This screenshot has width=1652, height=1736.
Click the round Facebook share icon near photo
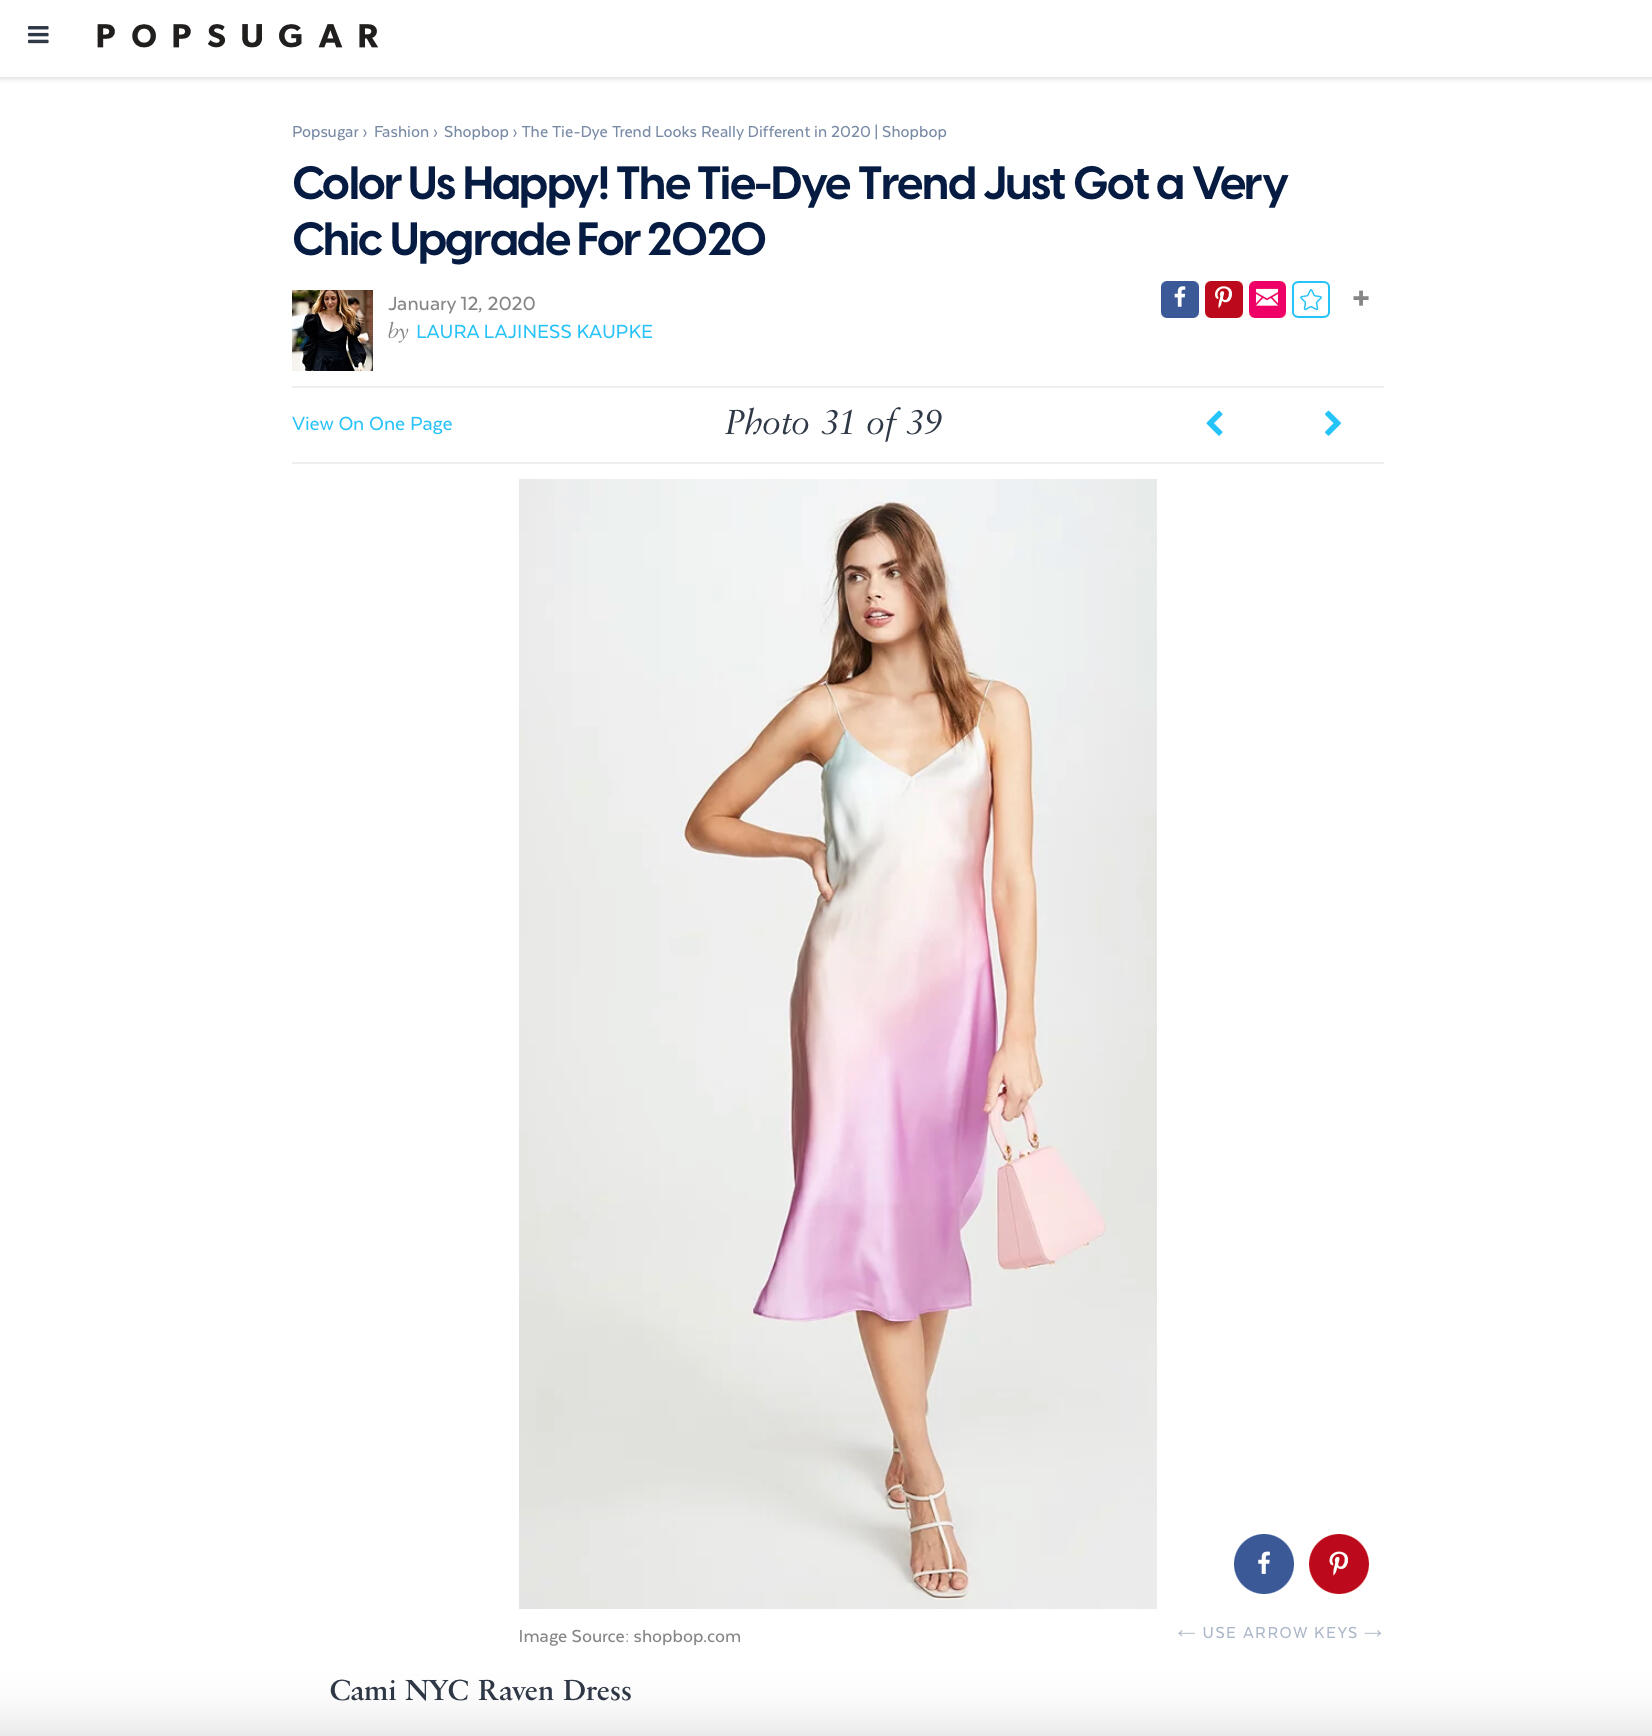1263,1563
